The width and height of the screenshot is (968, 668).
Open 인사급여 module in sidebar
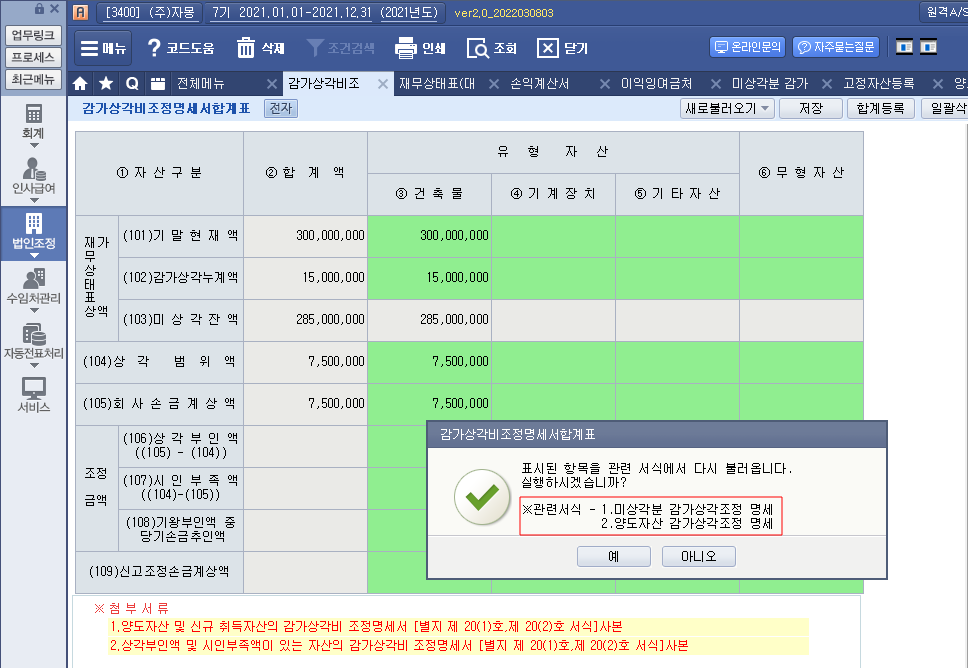tap(34, 175)
